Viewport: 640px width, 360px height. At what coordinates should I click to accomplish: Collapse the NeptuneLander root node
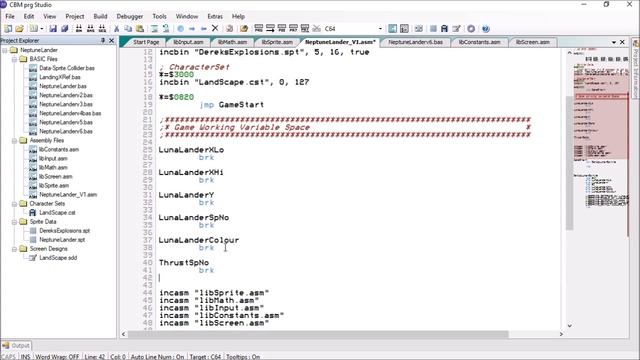coord(5,50)
